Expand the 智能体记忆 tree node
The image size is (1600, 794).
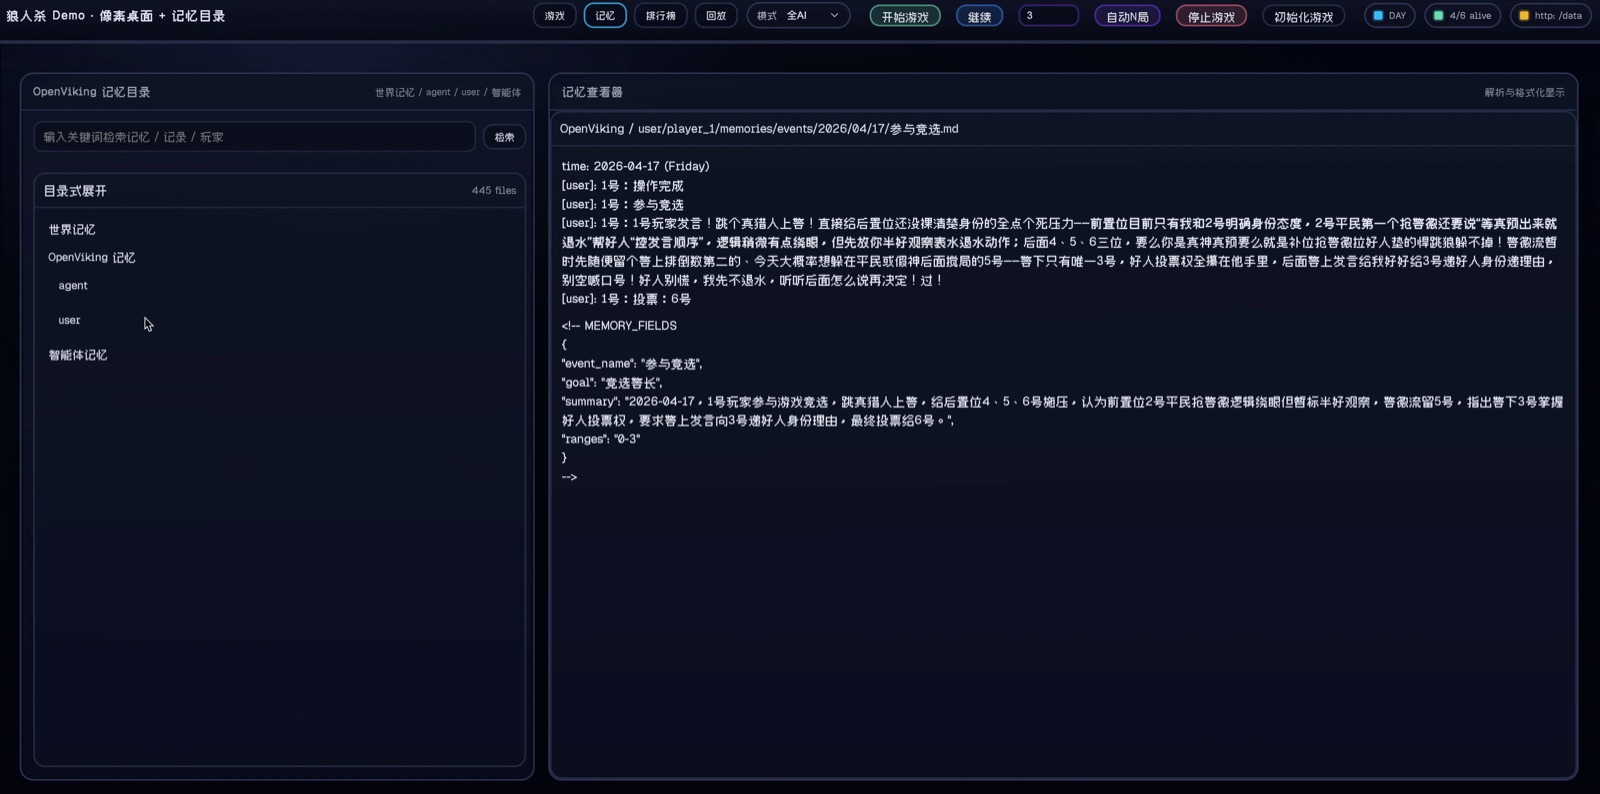(x=78, y=355)
